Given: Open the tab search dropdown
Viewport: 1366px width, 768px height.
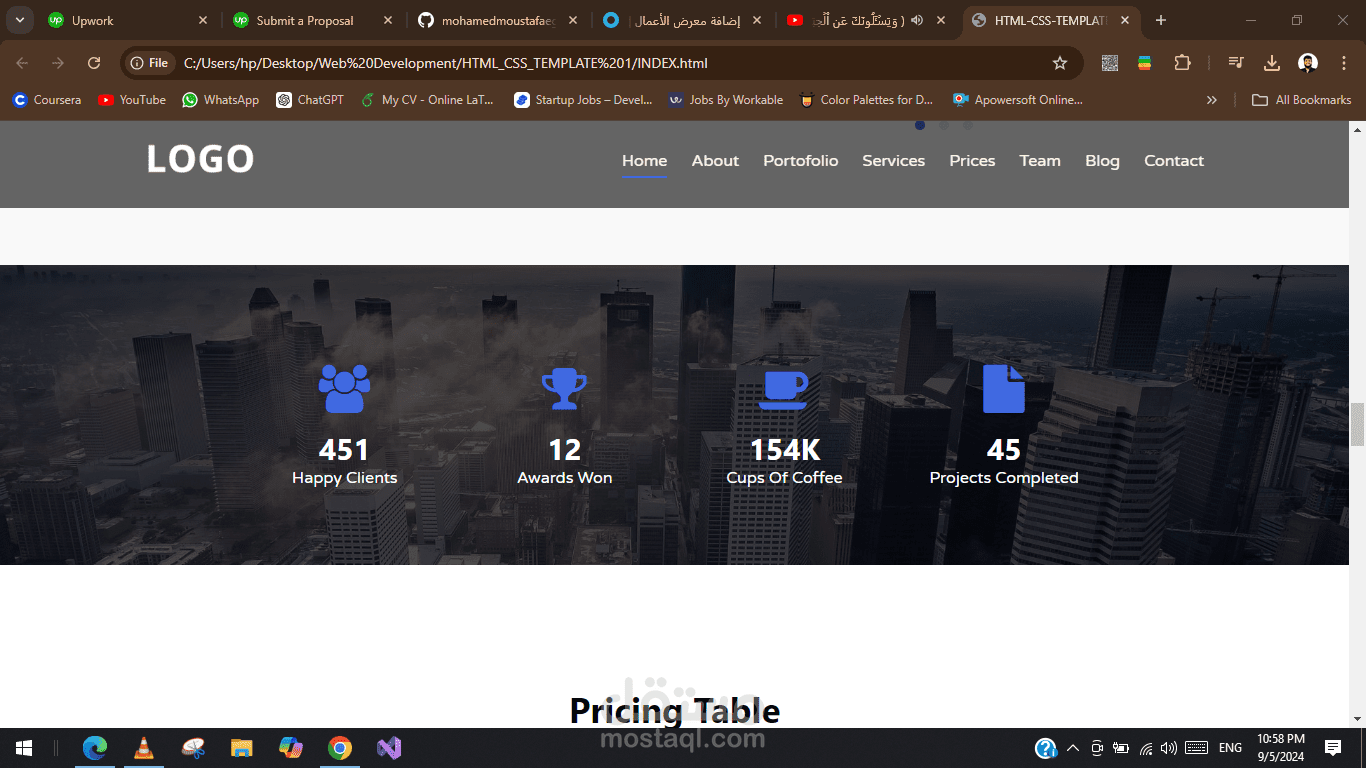Looking at the screenshot, I should pyautogui.click(x=19, y=20).
